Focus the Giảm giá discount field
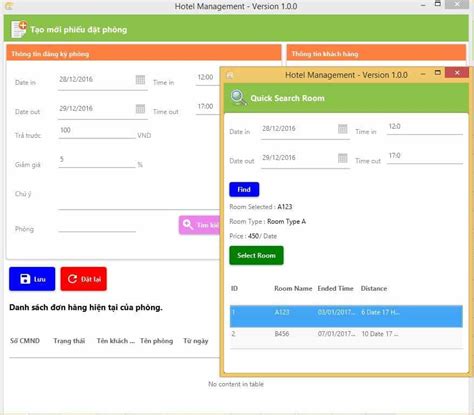The width and height of the screenshot is (474, 415). click(97, 161)
